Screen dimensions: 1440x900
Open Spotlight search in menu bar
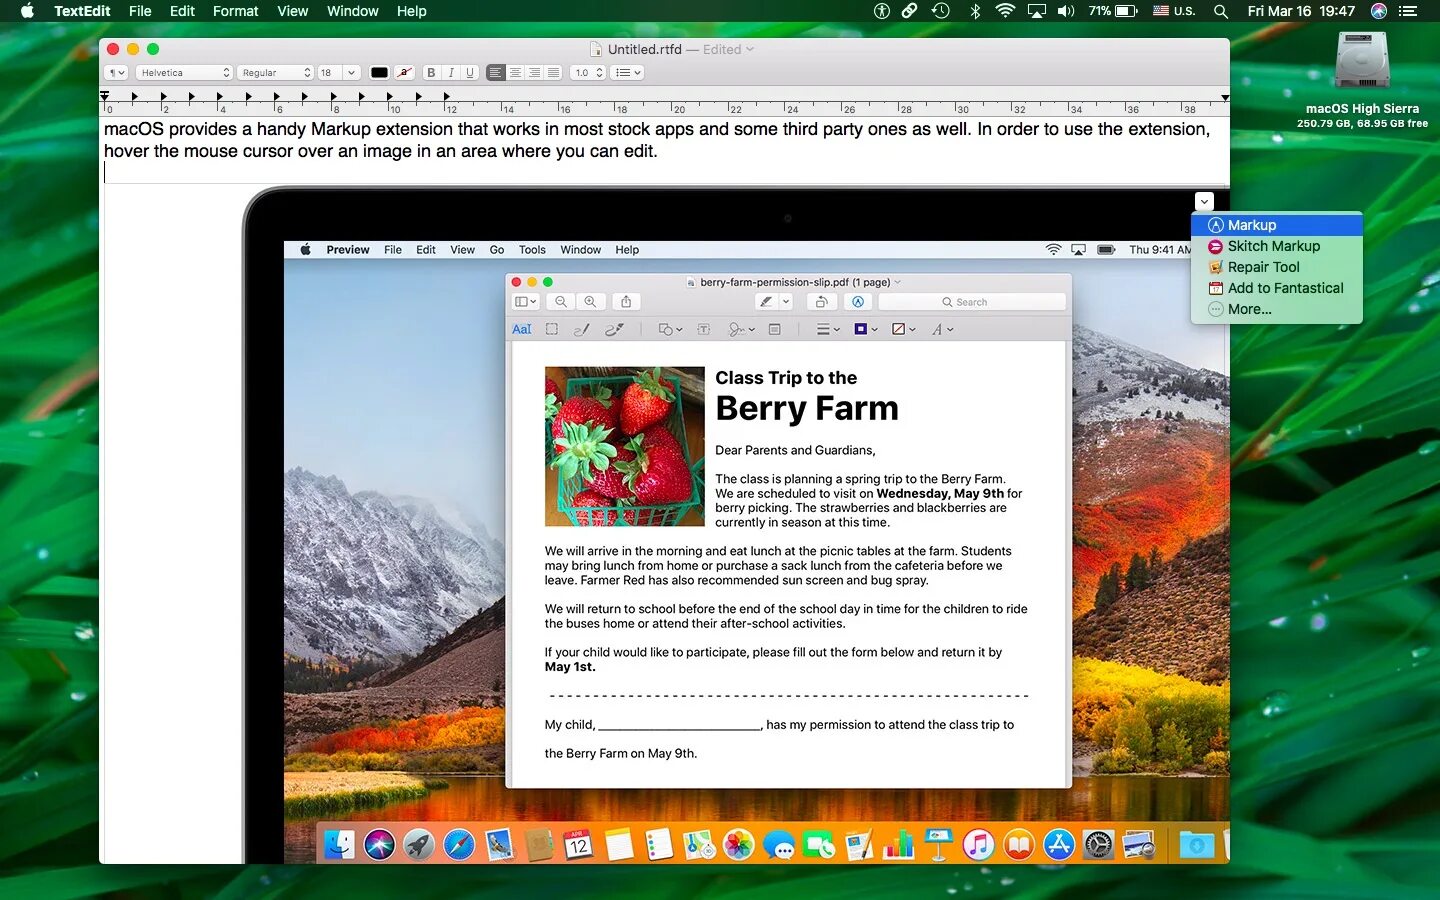click(1220, 11)
